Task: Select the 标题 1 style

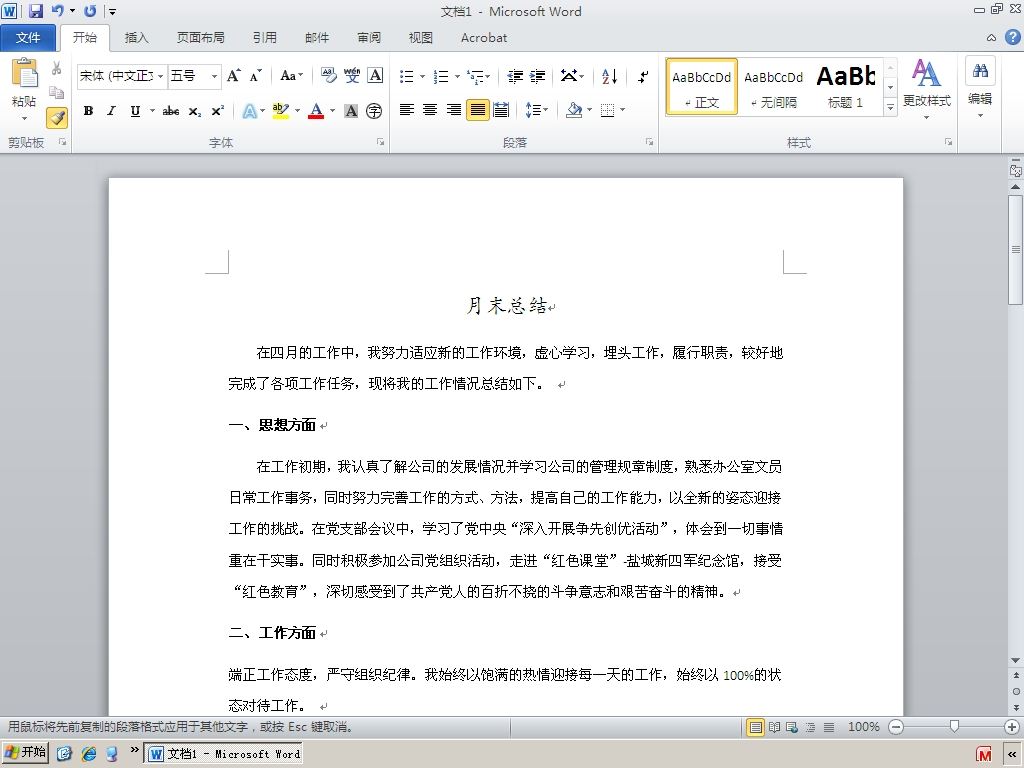Action: click(846, 88)
